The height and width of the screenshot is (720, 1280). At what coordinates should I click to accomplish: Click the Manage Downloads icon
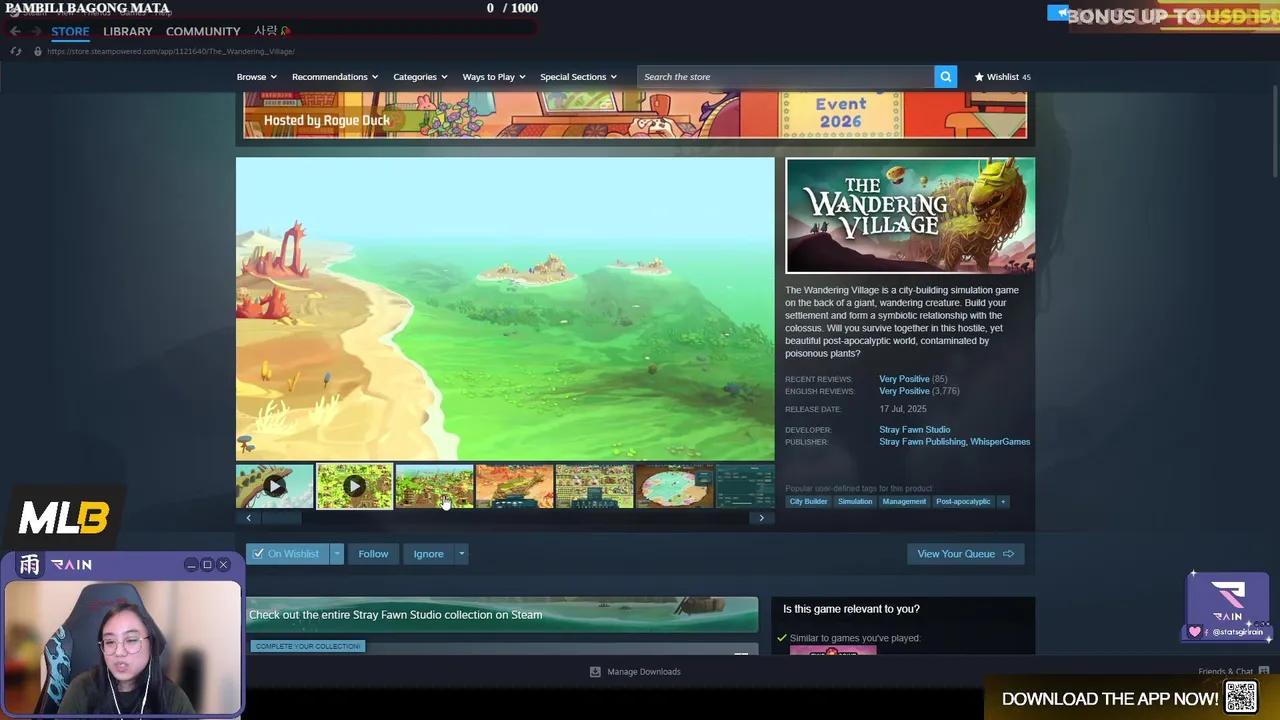coord(595,672)
